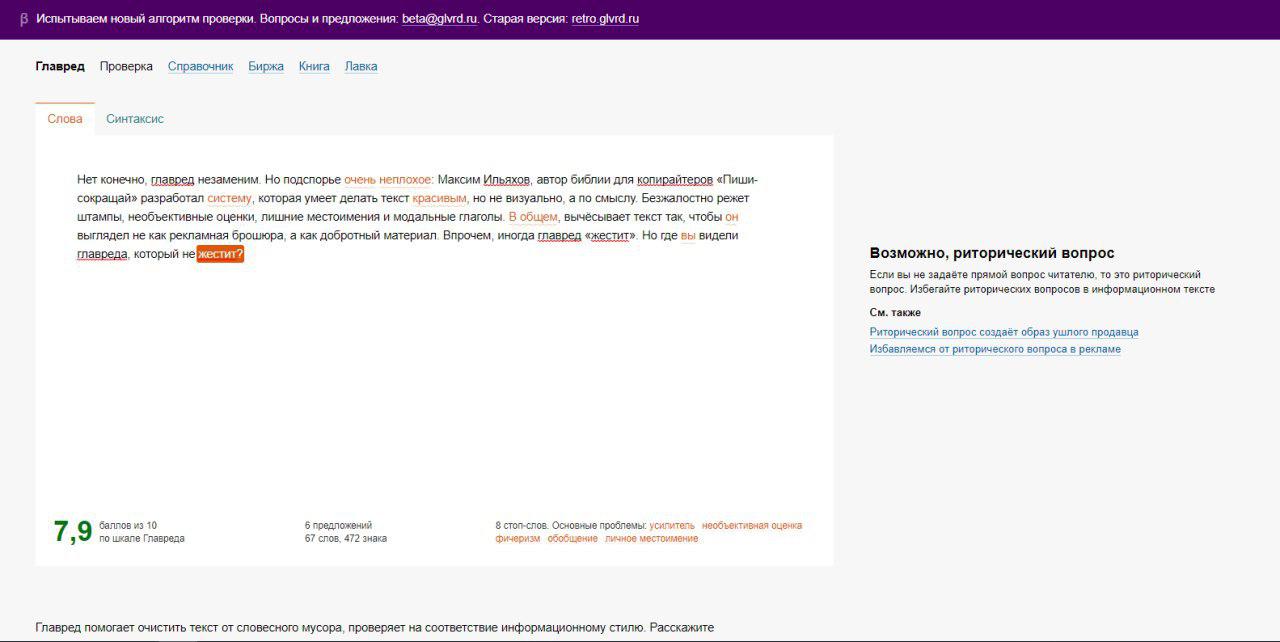Click the «6 предложений» statistic

tap(338, 526)
